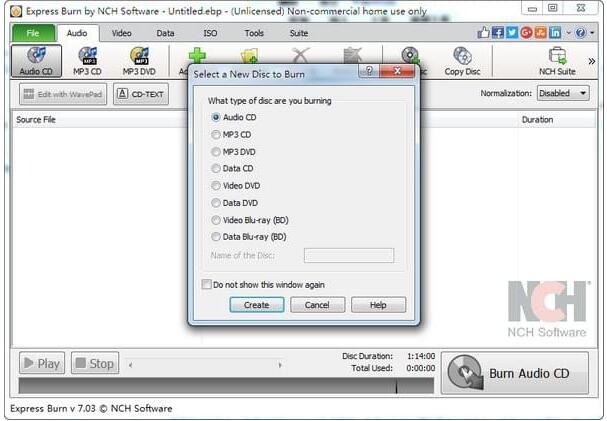Click the dialog Help button
This screenshot has height=421, width=607.
[378, 305]
